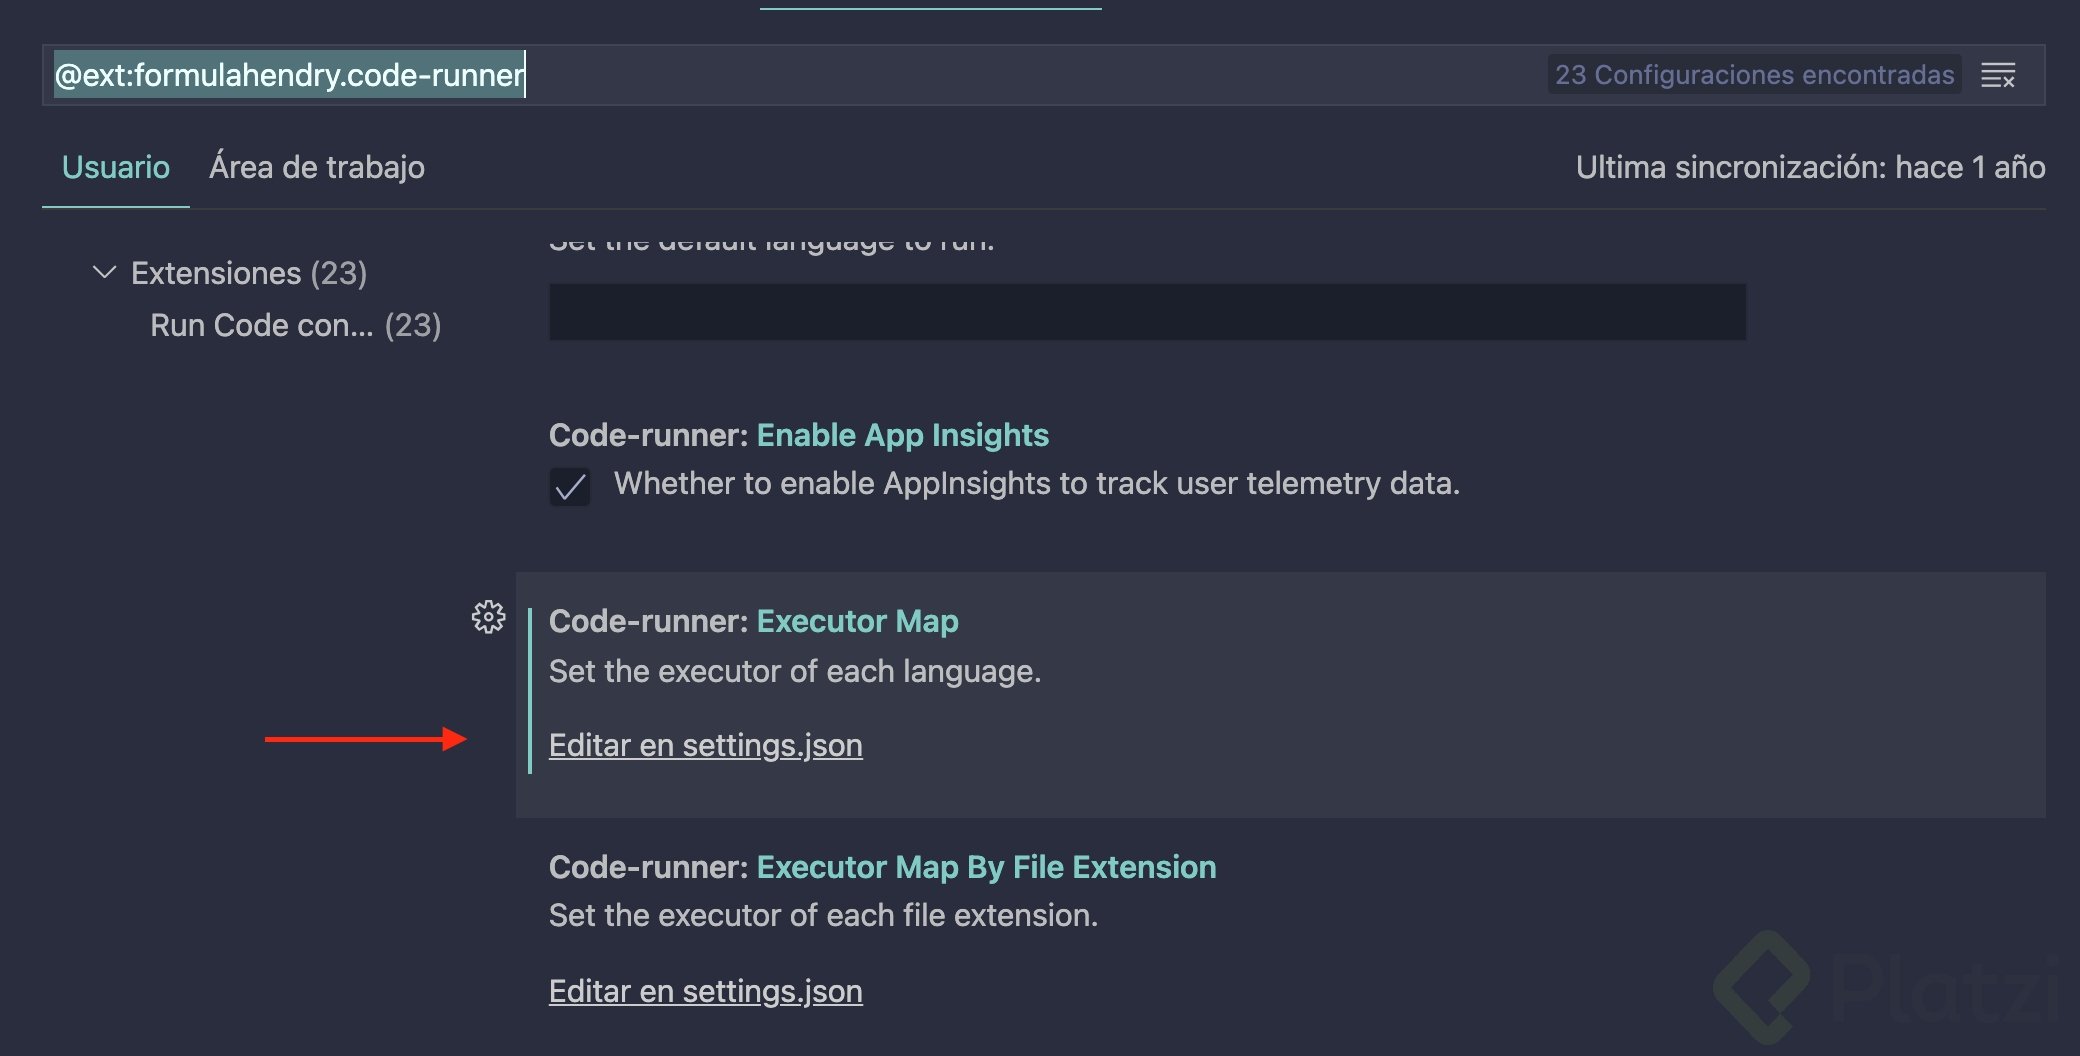Click the 23 Configuraciones encontradas badge
Image resolution: width=2080 pixels, height=1056 pixels.
[1754, 75]
